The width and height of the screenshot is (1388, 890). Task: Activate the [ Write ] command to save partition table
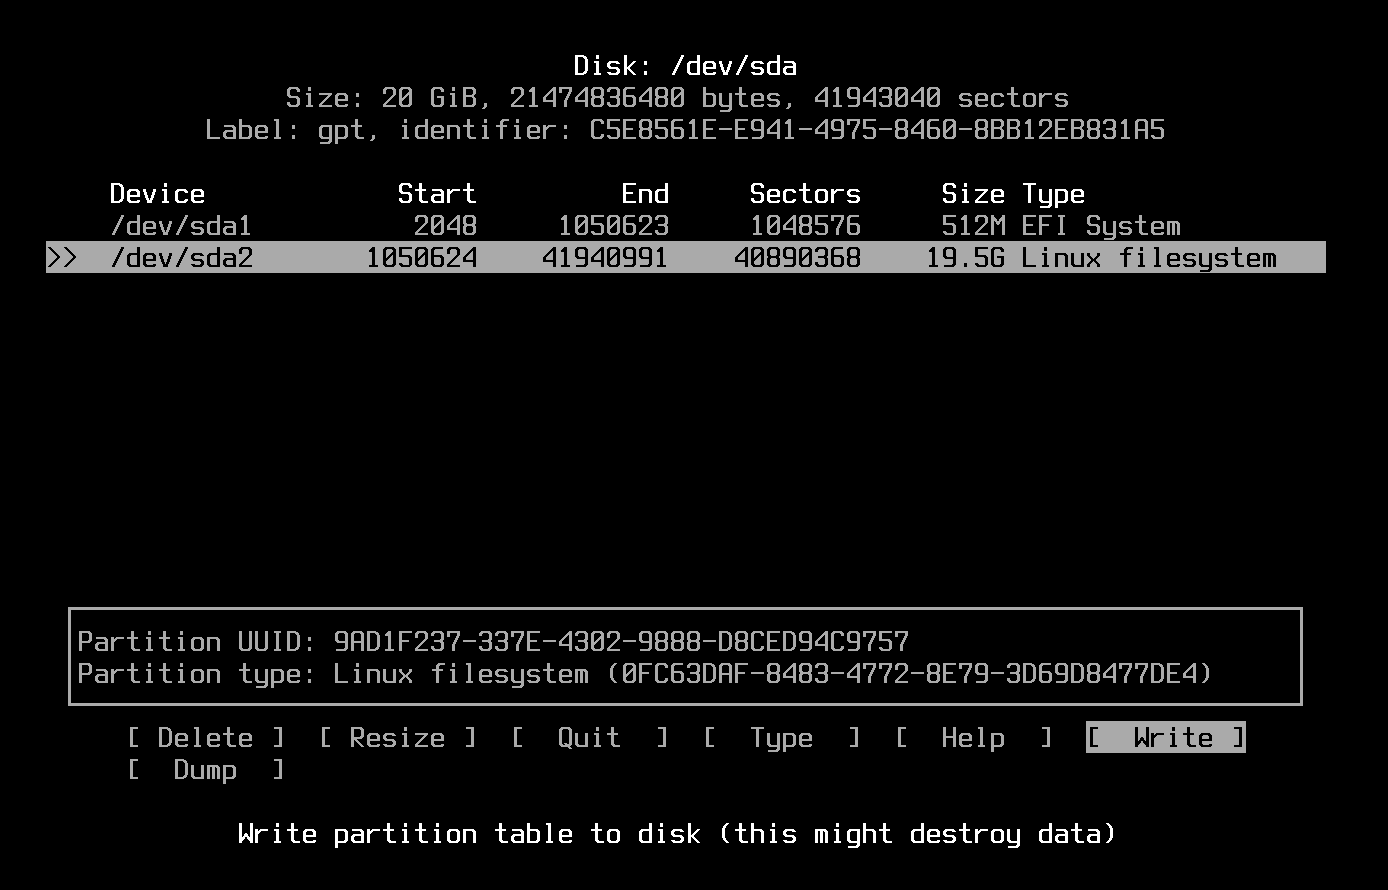1164,737
